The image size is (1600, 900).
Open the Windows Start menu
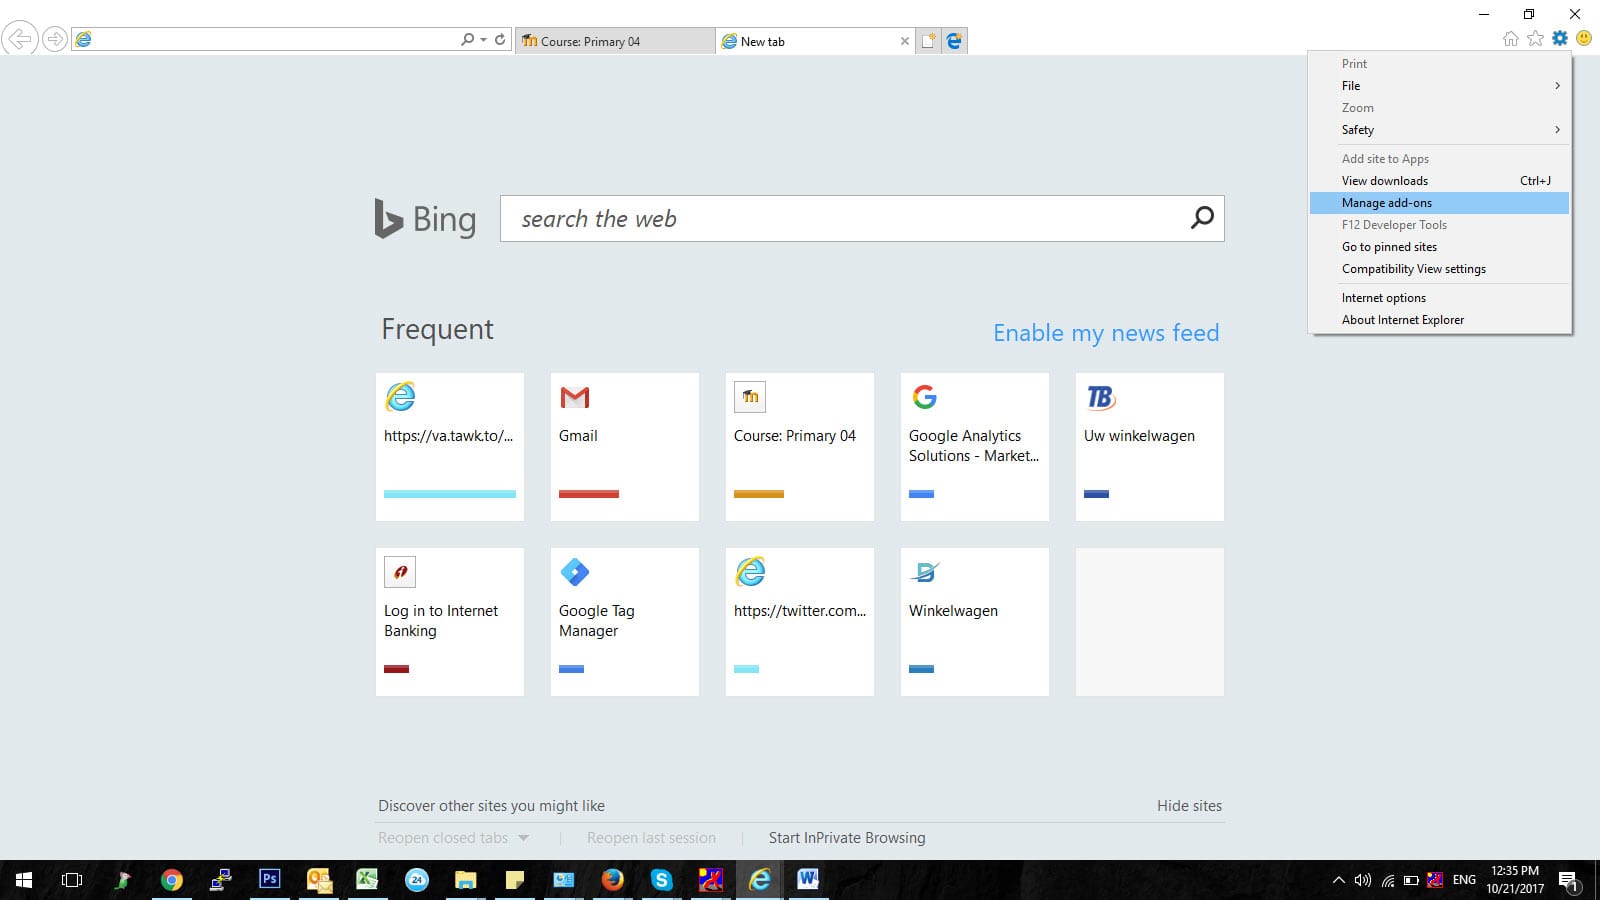(24, 880)
